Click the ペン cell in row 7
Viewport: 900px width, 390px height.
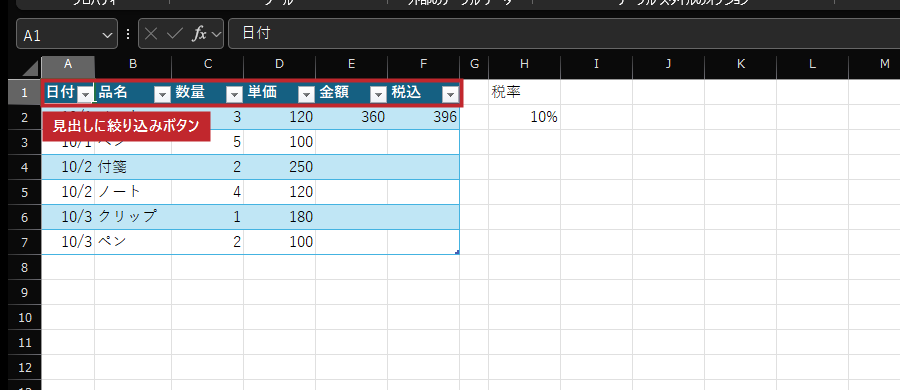point(133,242)
